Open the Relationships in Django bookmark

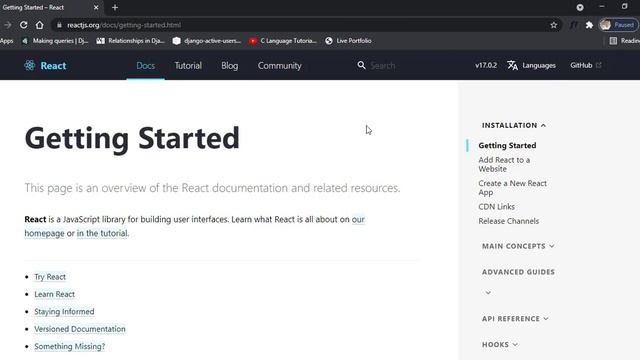click(x=131, y=41)
